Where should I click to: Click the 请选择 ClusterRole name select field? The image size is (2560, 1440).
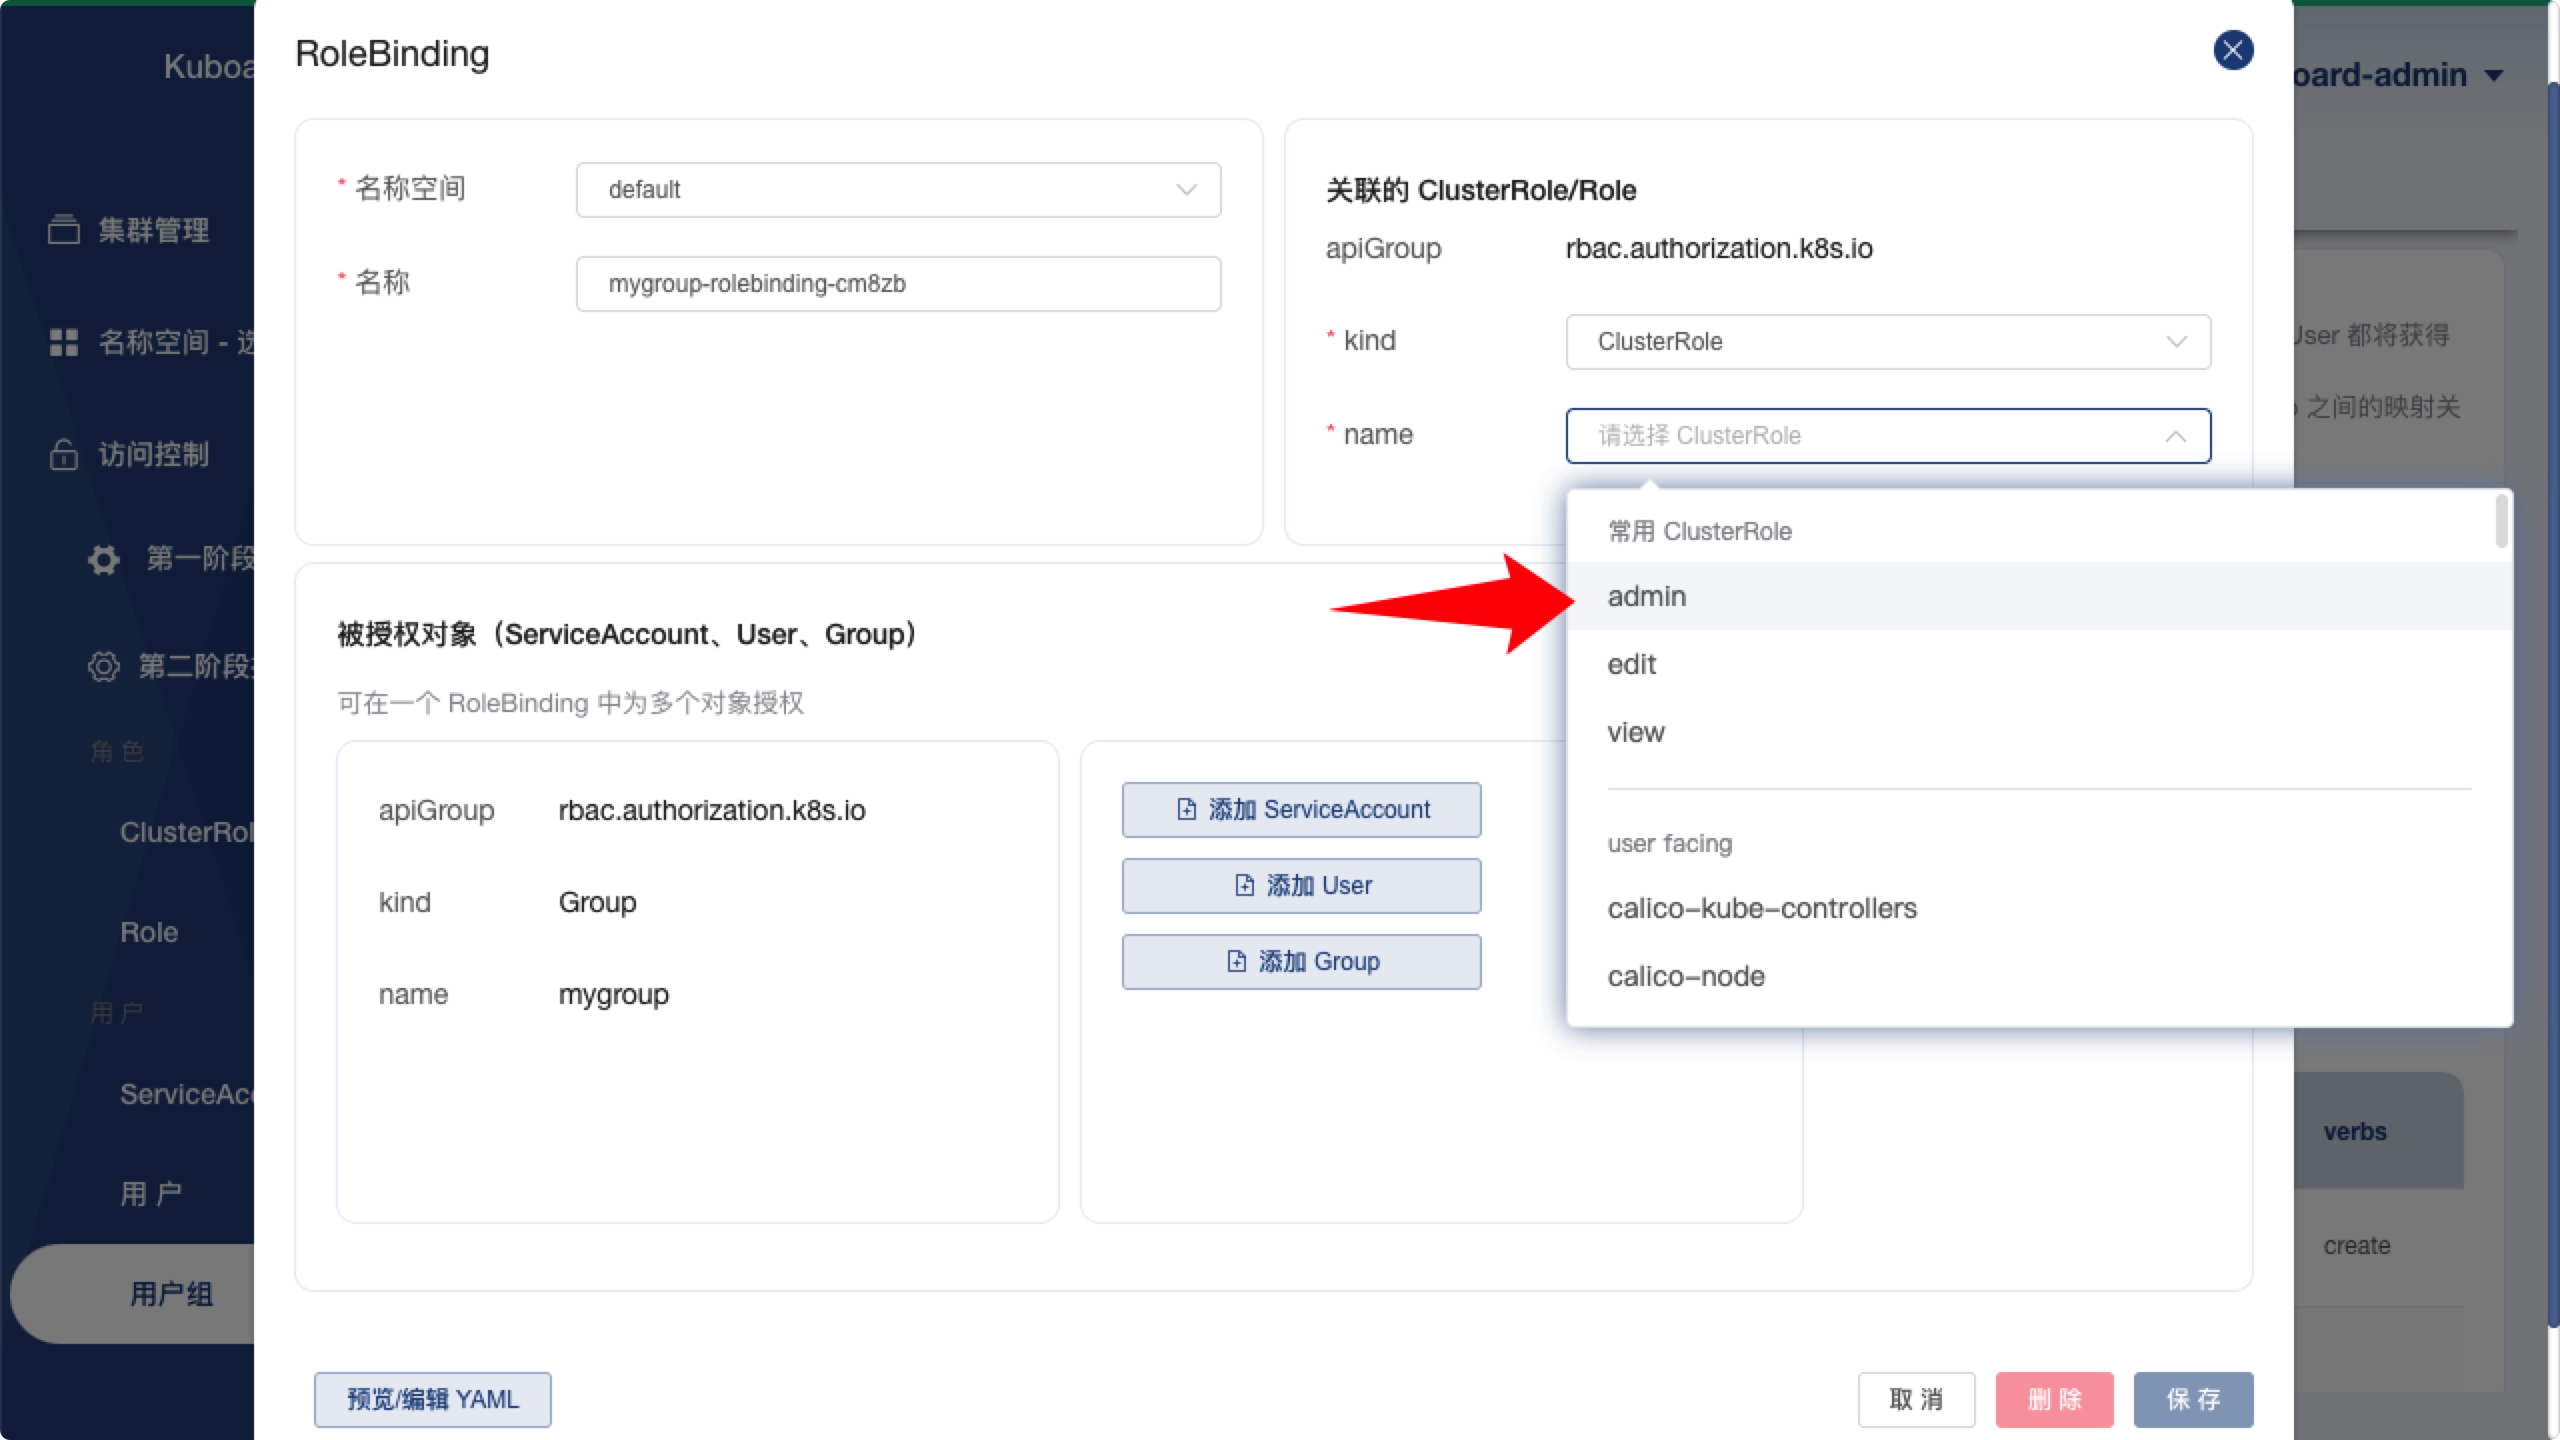coord(1888,436)
